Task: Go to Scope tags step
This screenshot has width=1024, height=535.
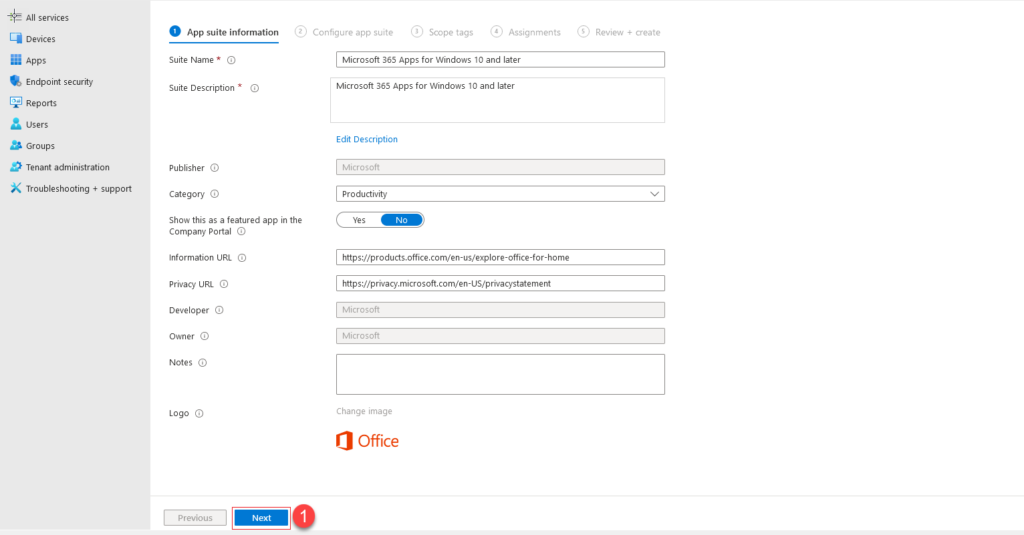Action: pyautogui.click(x=442, y=32)
